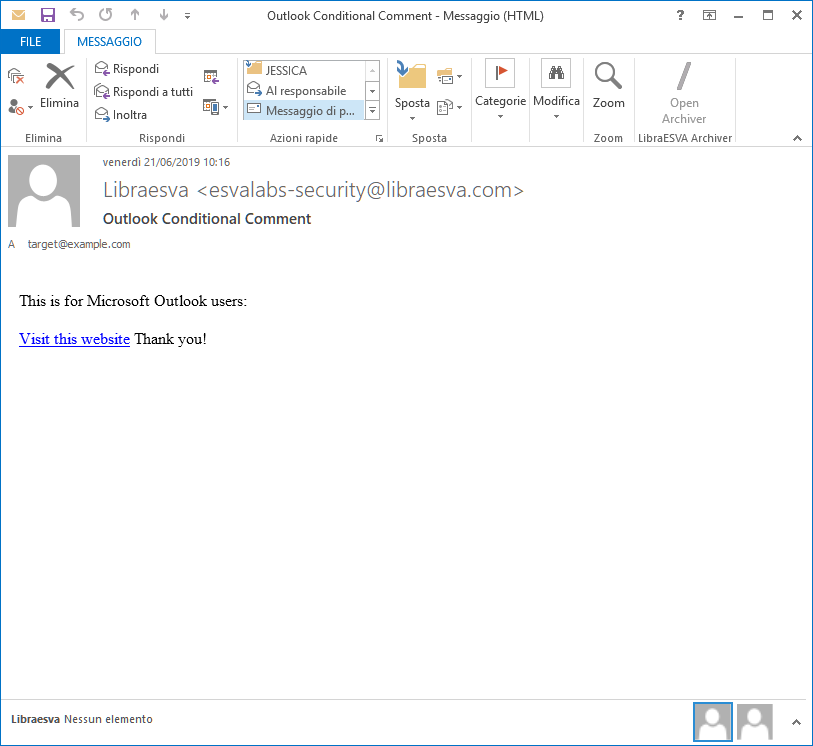Click the date venerdì 21/06/2019 10:16
The image size is (813, 746).
tap(166, 162)
